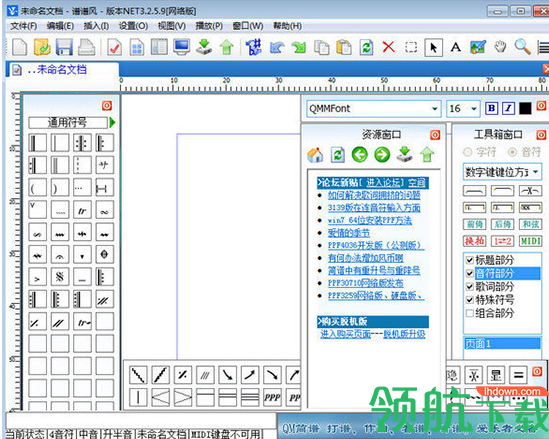The width and height of the screenshot is (549, 439).
Task: Open link win7 64位安装PPF方法
Action: tap(370, 220)
